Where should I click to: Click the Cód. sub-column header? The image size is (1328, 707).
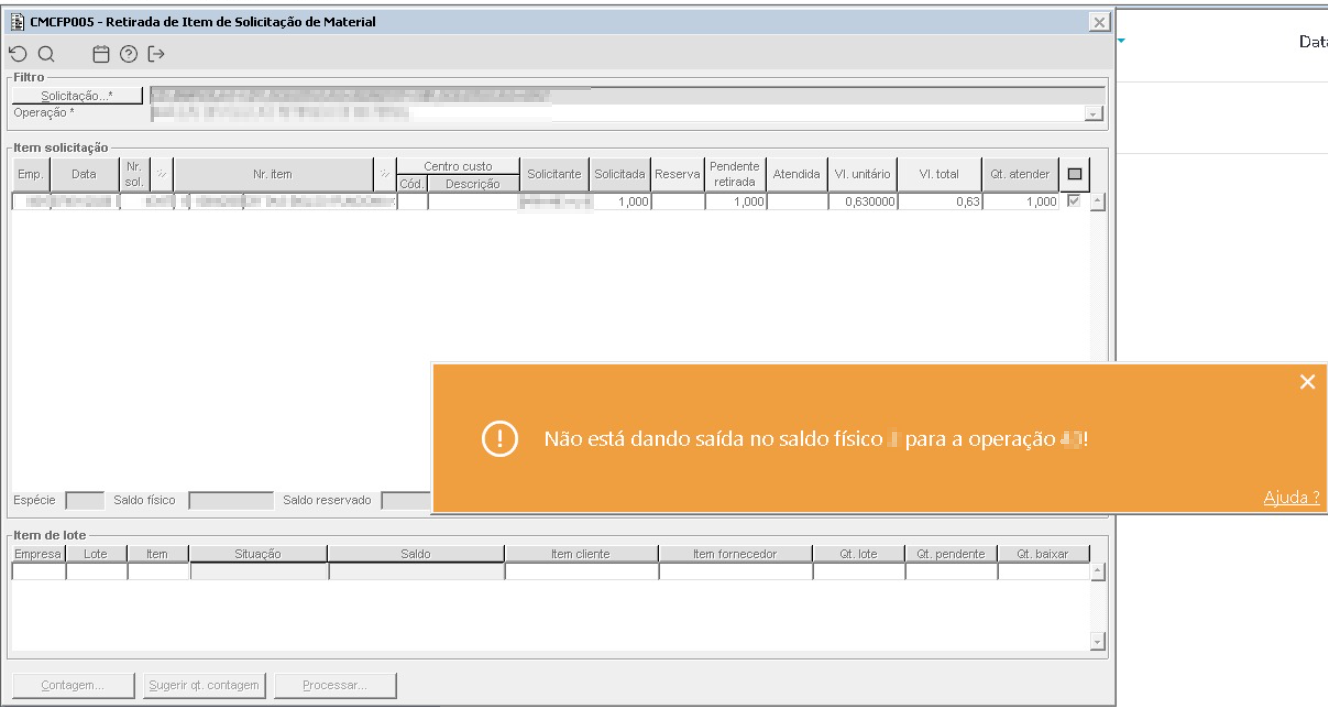[412, 184]
